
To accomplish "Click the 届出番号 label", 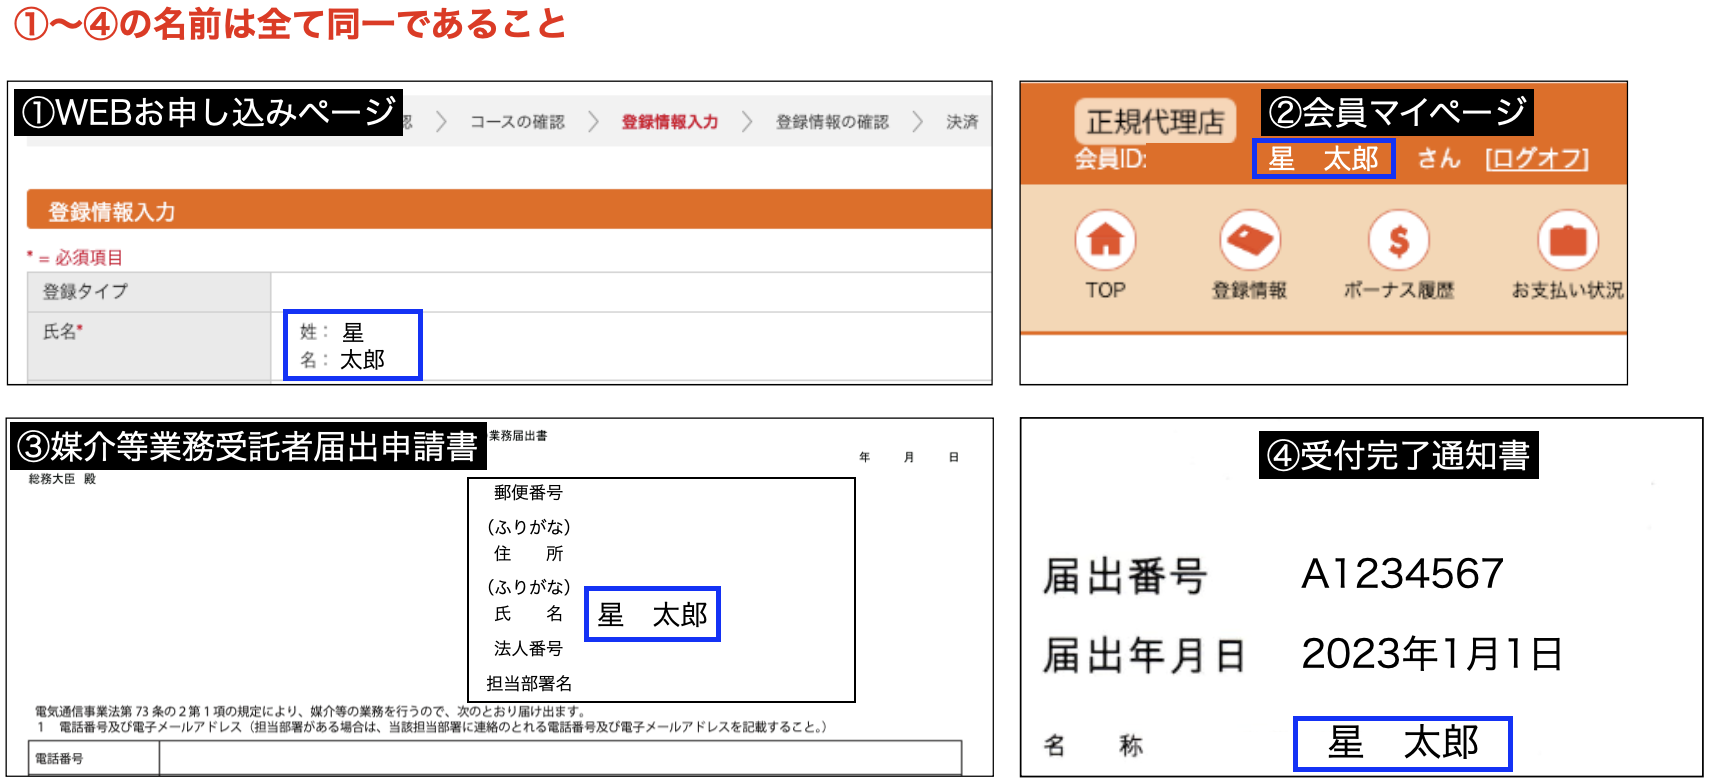I will tap(1125, 576).
